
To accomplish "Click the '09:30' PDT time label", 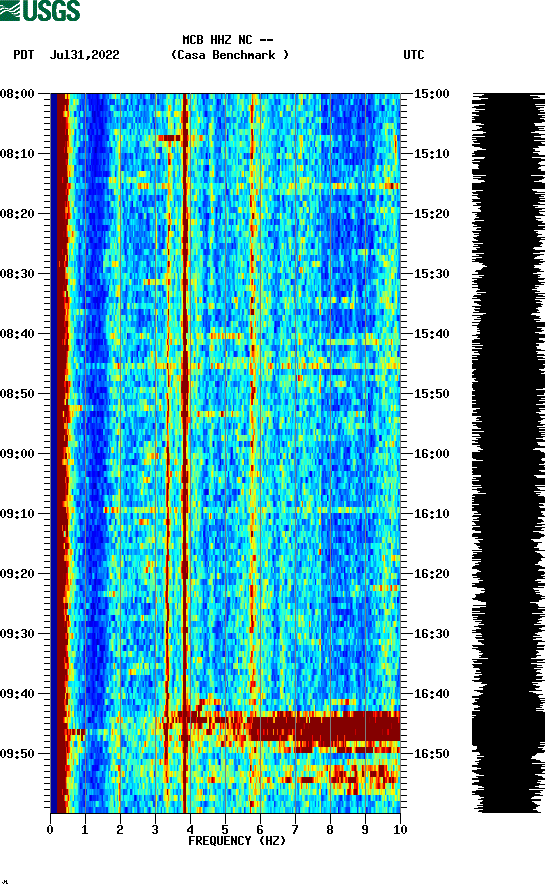I will [18, 634].
